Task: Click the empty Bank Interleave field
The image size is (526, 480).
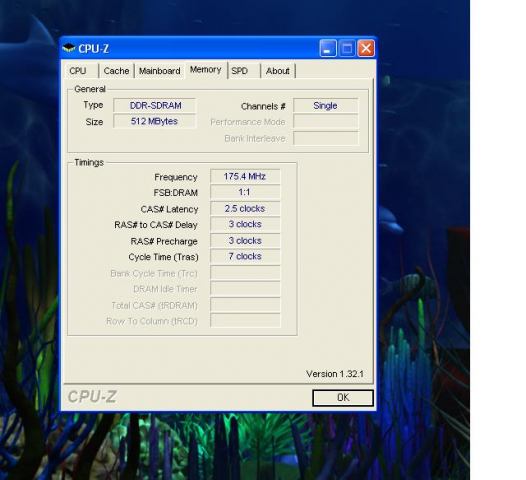Action: [x=325, y=138]
